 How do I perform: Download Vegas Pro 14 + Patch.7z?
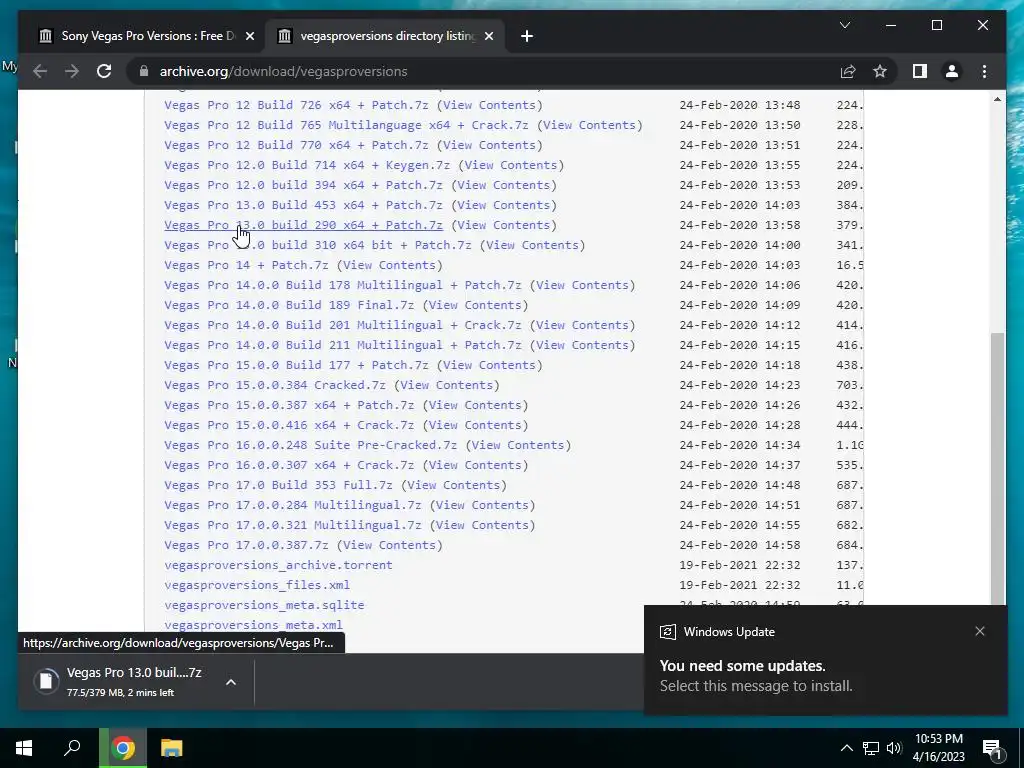click(246, 265)
